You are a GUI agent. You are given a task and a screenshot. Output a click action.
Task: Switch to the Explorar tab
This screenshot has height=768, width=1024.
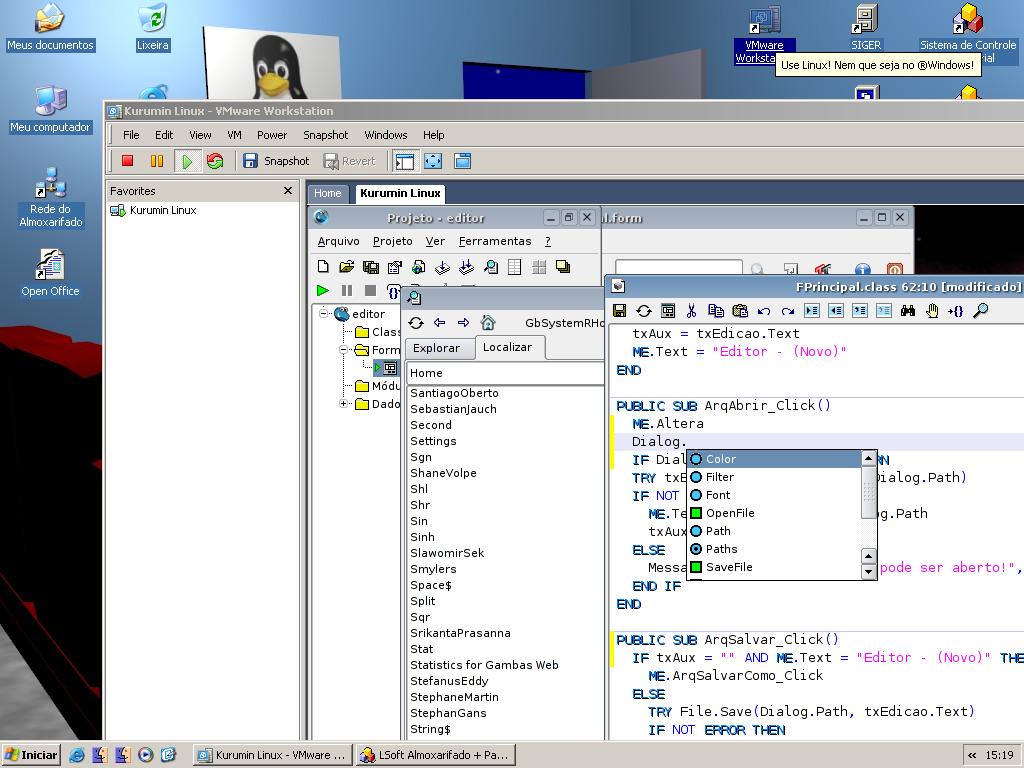coord(436,348)
